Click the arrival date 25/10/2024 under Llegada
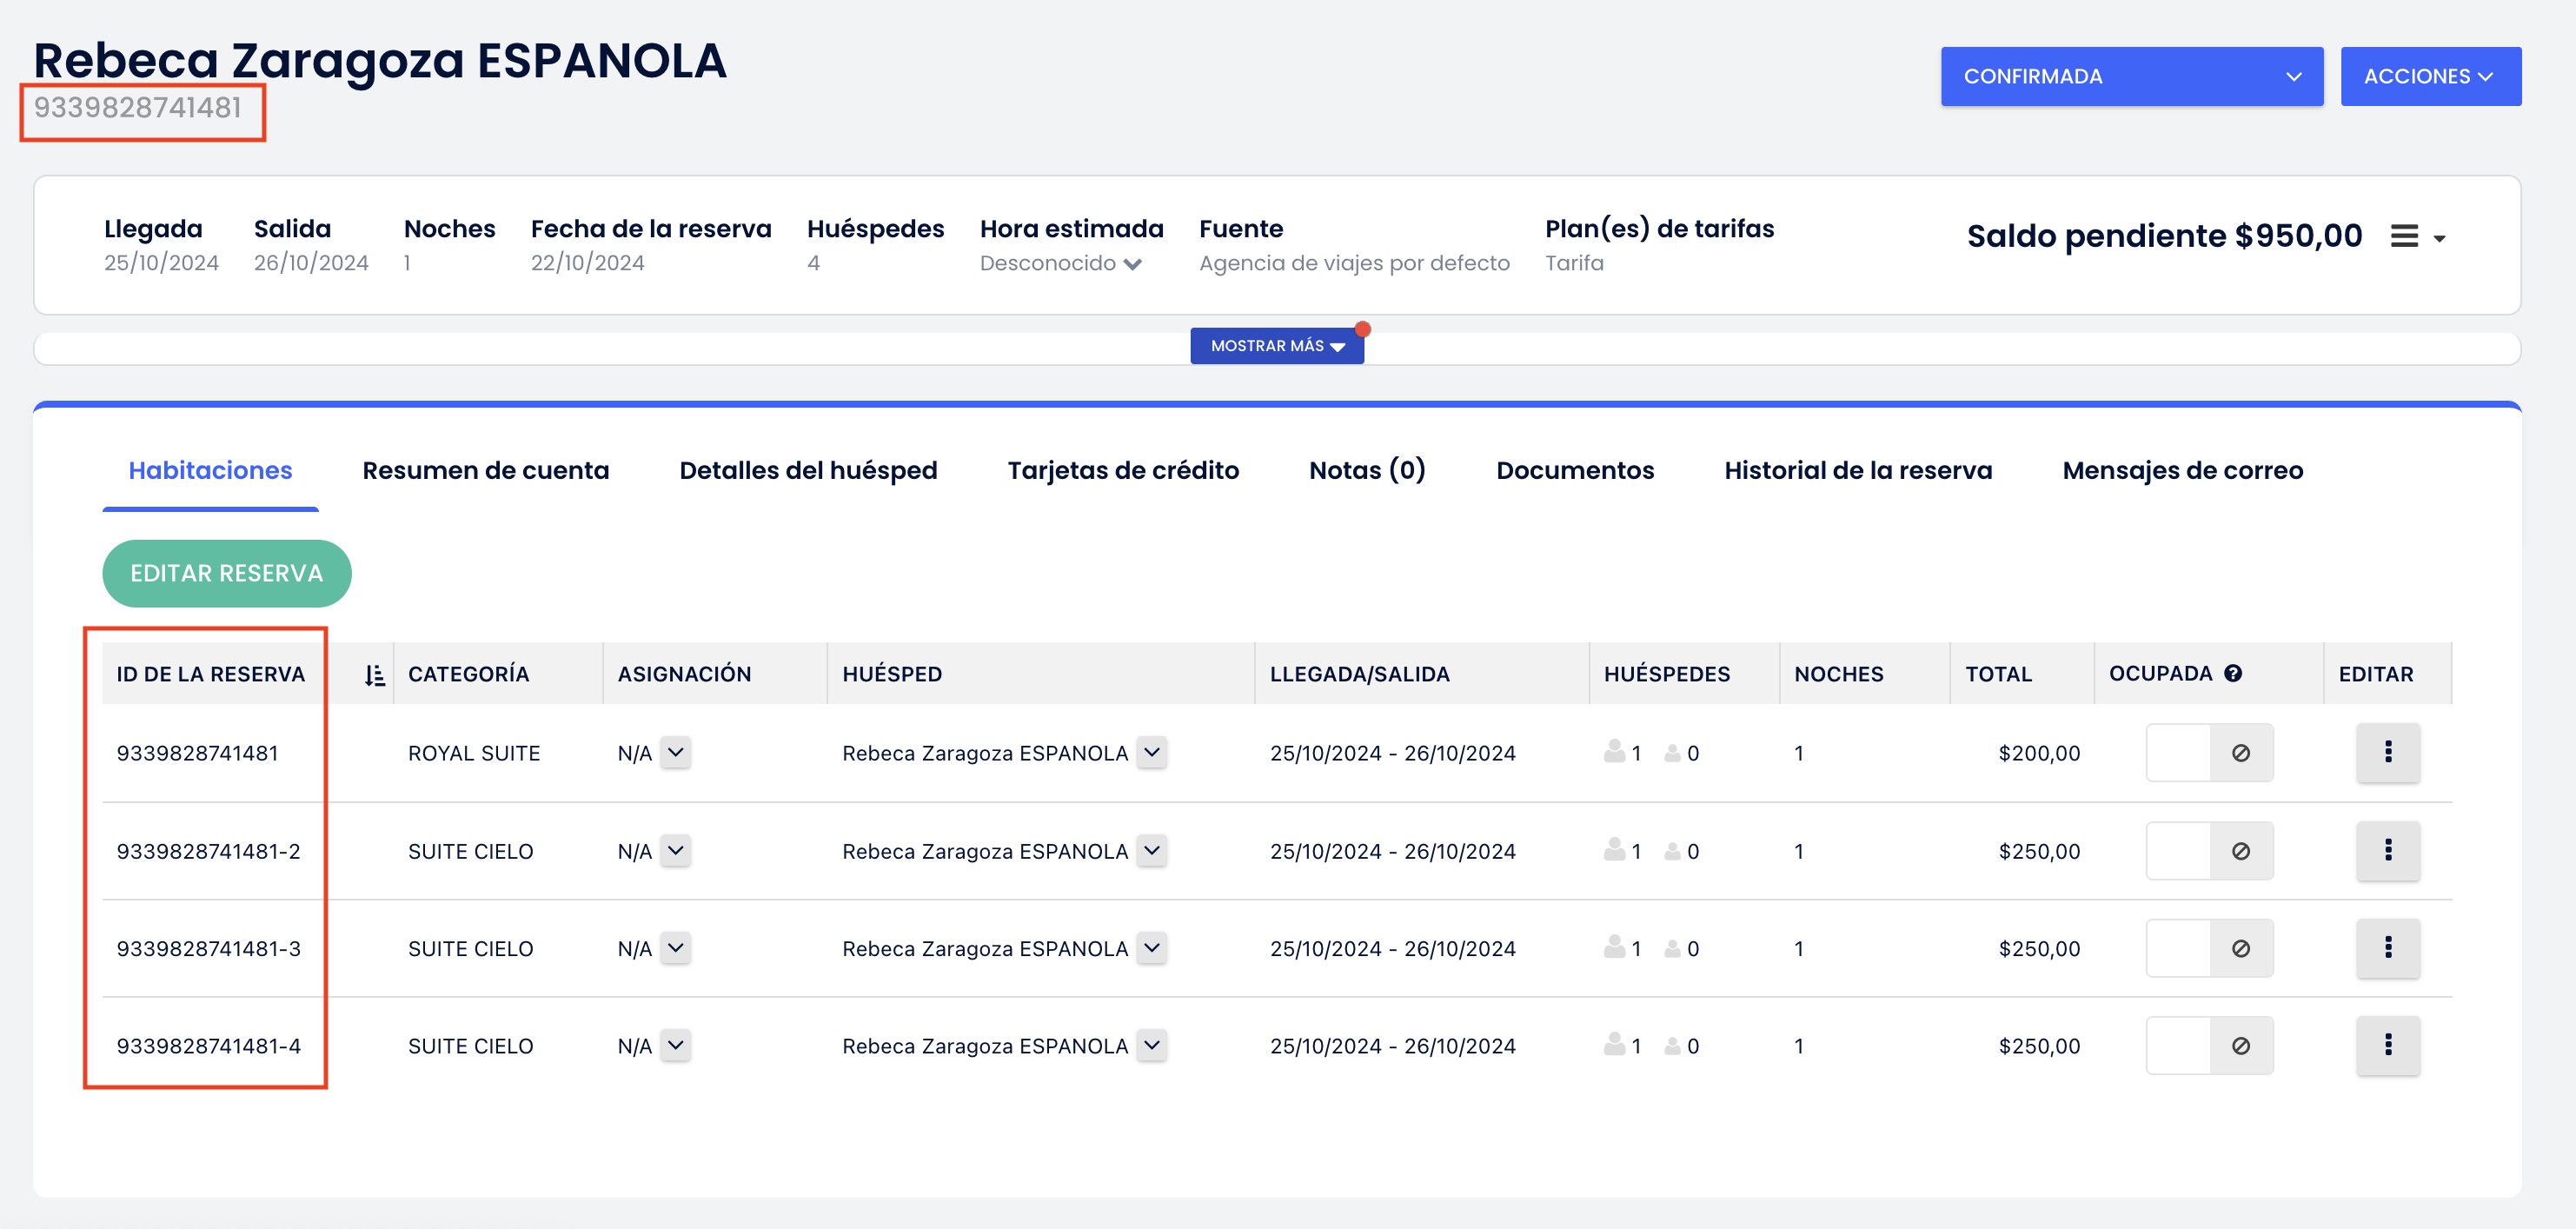2576x1229 pixels. point(161,263)
